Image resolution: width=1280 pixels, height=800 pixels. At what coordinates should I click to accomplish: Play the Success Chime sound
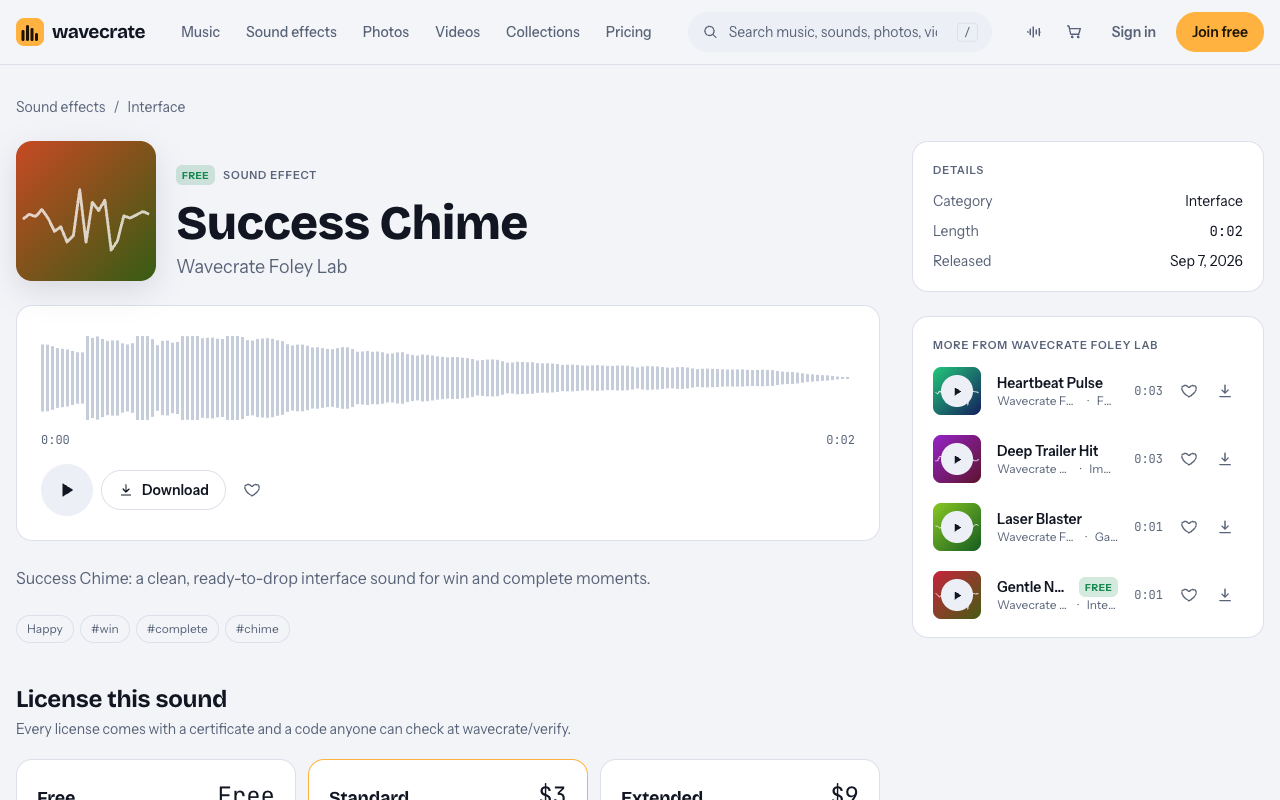point(67,490)
